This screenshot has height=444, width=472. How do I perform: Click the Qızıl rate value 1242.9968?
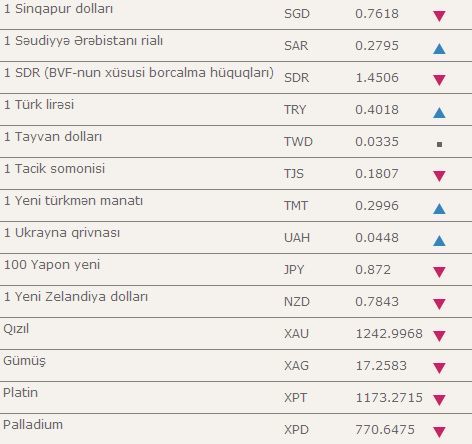389,334
